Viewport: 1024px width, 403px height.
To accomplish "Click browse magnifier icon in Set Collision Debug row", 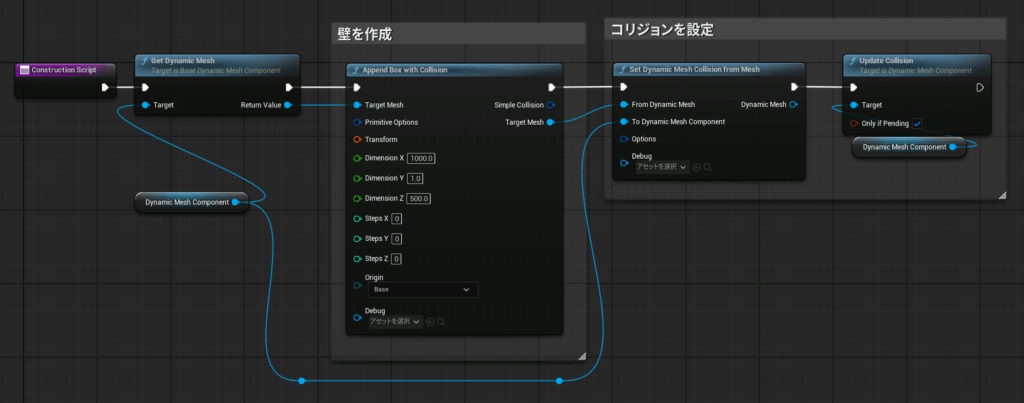I will tap(708, 167).
